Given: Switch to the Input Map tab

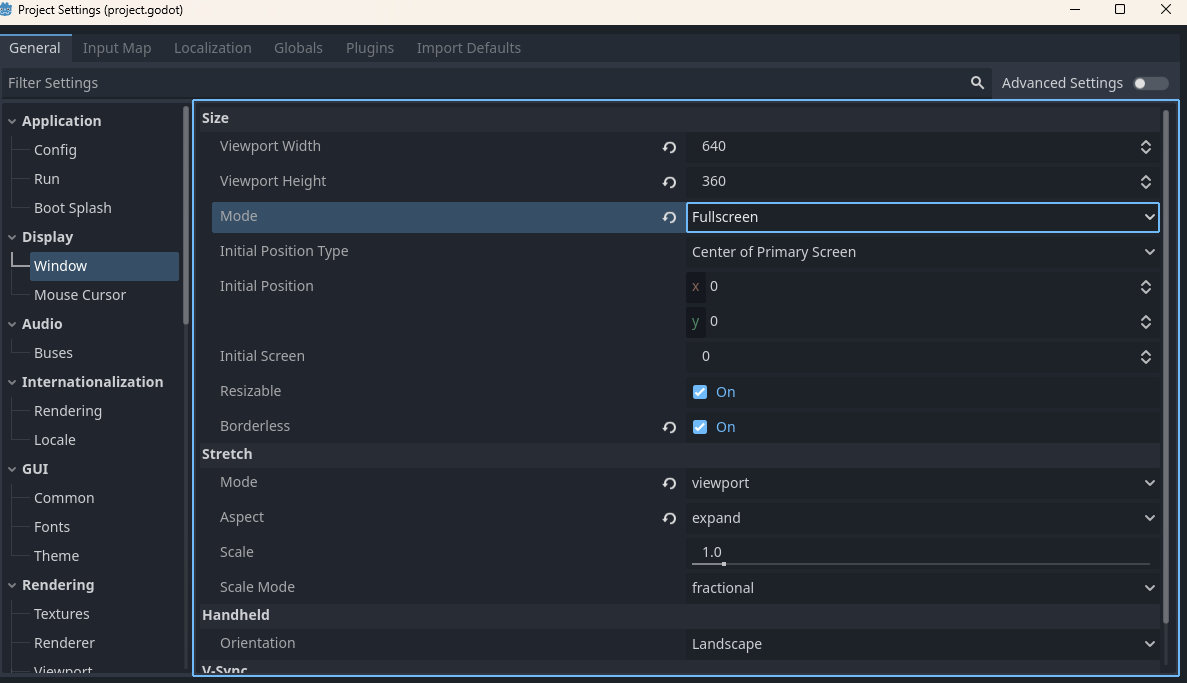Looking at the screenshot, I should 117,48.
